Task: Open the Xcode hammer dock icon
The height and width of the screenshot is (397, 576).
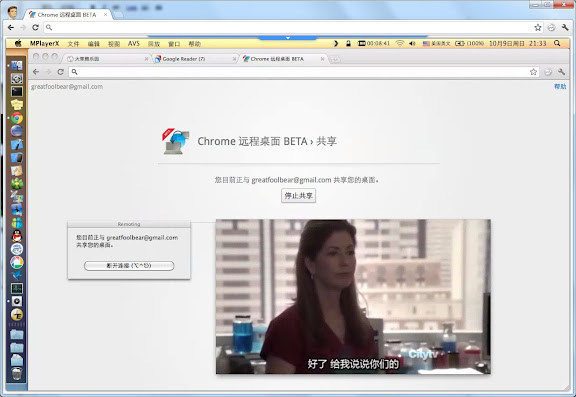Action: coord(17,144)
